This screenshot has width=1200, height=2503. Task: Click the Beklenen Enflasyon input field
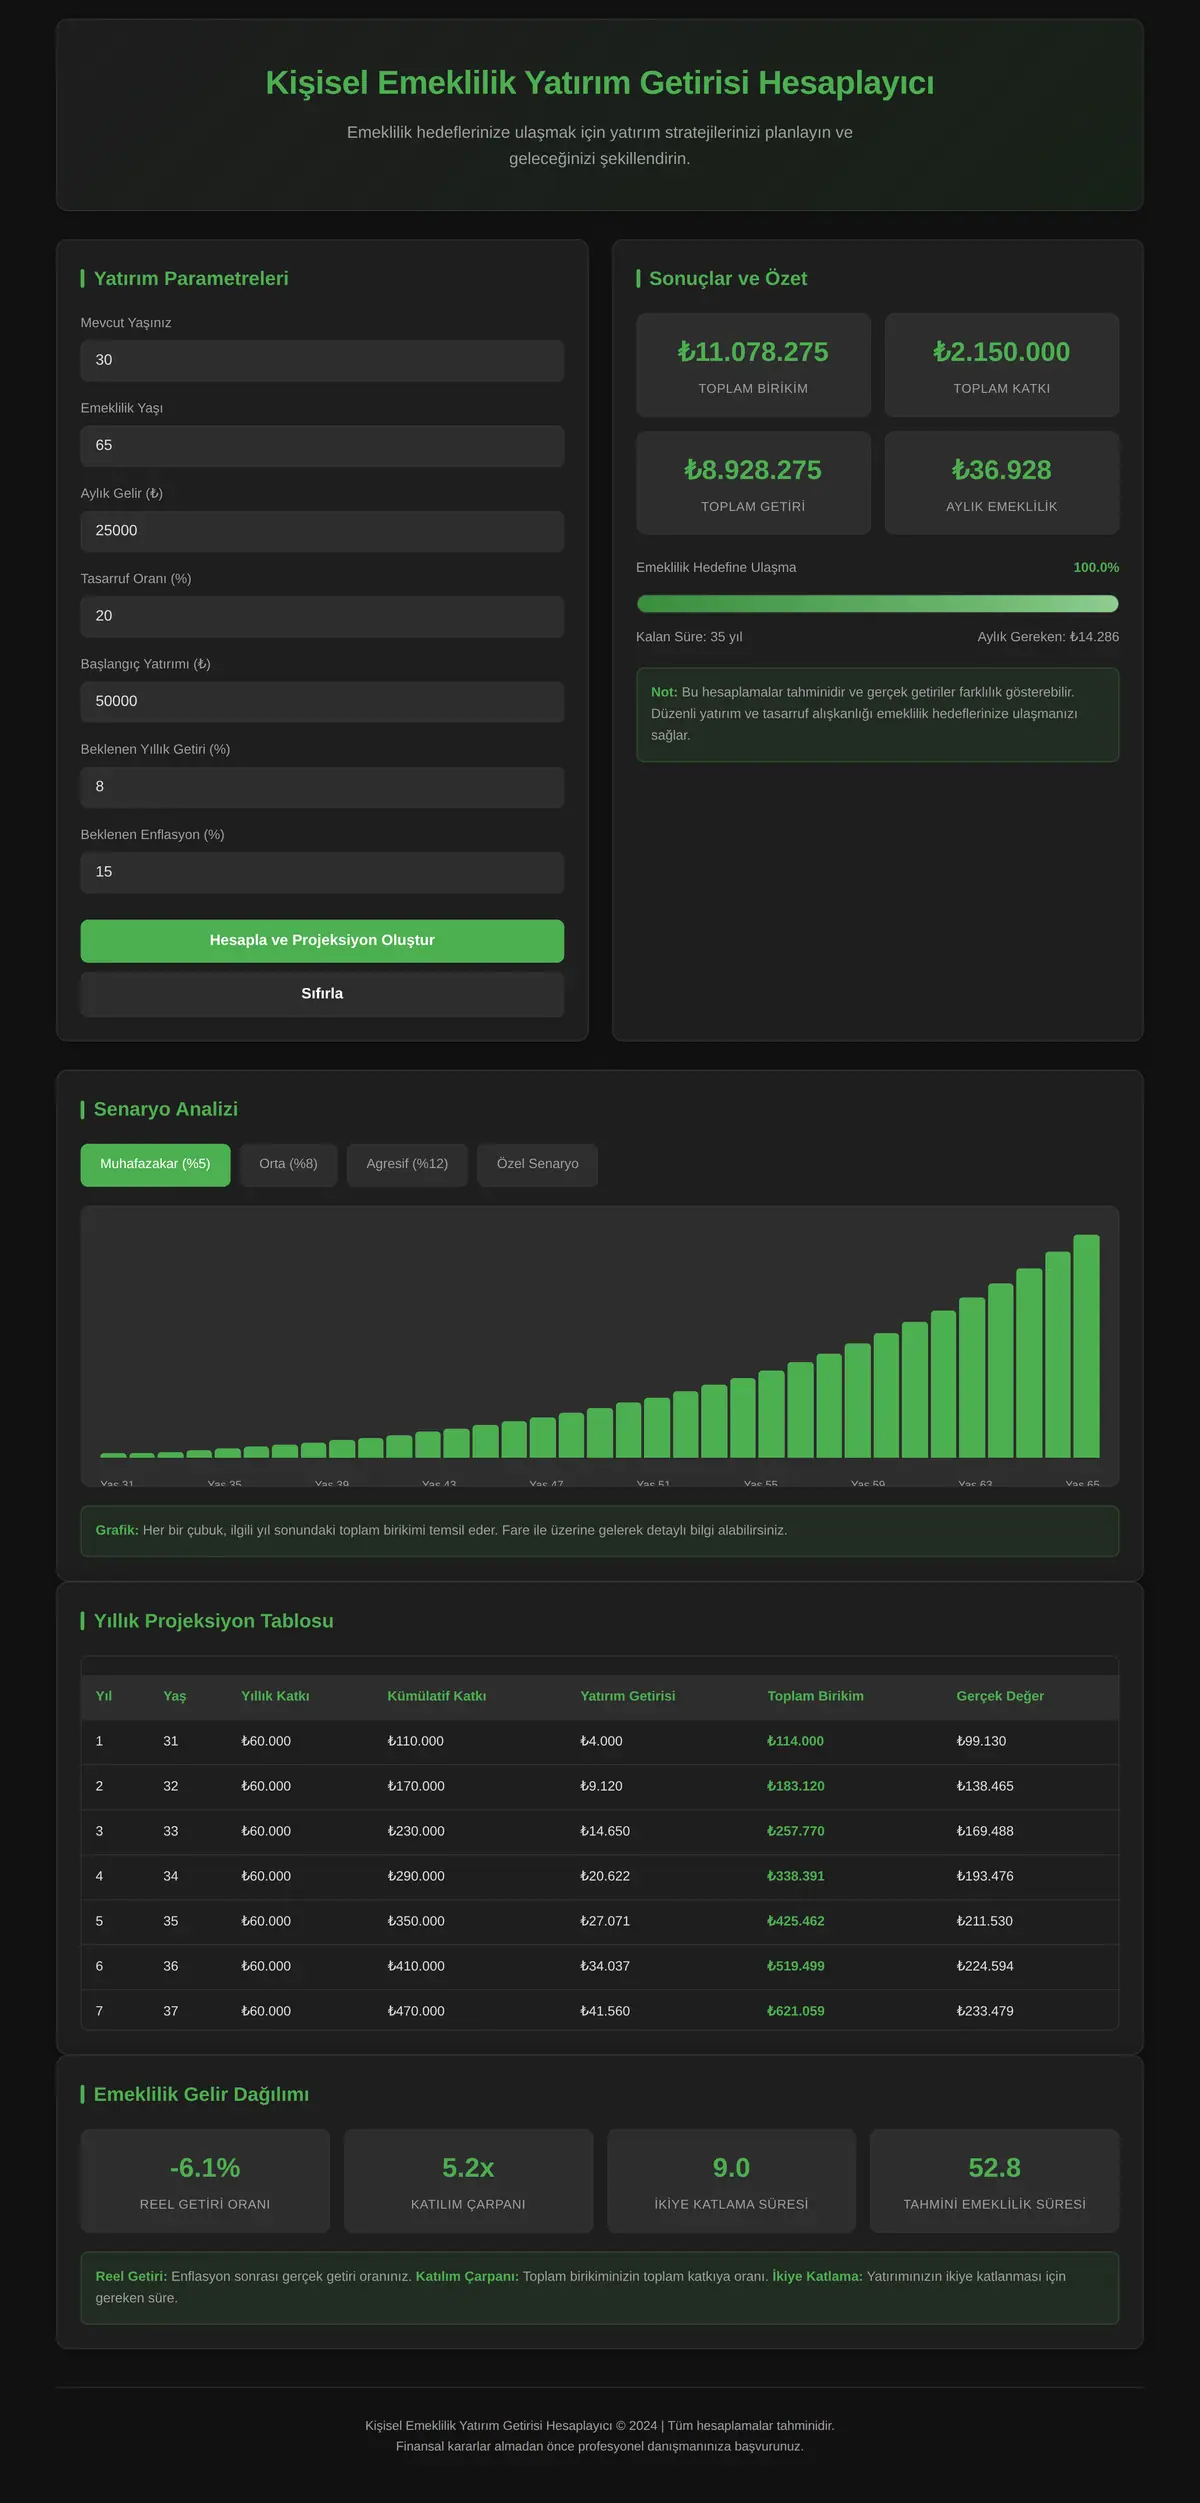click(x=322, y=872)
